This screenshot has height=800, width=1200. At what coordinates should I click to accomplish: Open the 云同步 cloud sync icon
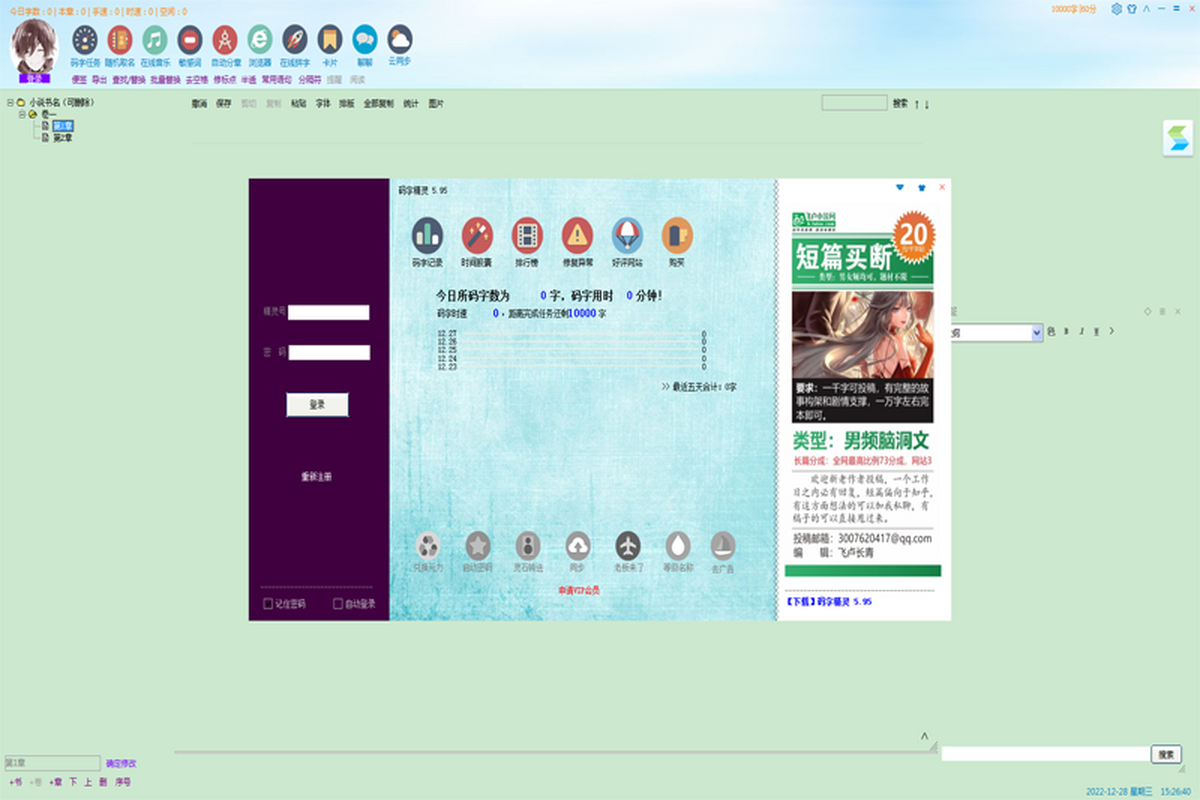[400, 40]
